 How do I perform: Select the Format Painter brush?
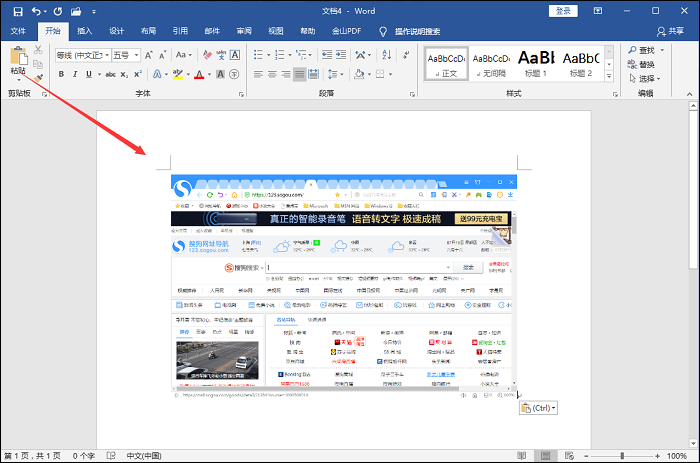[38, 78]
